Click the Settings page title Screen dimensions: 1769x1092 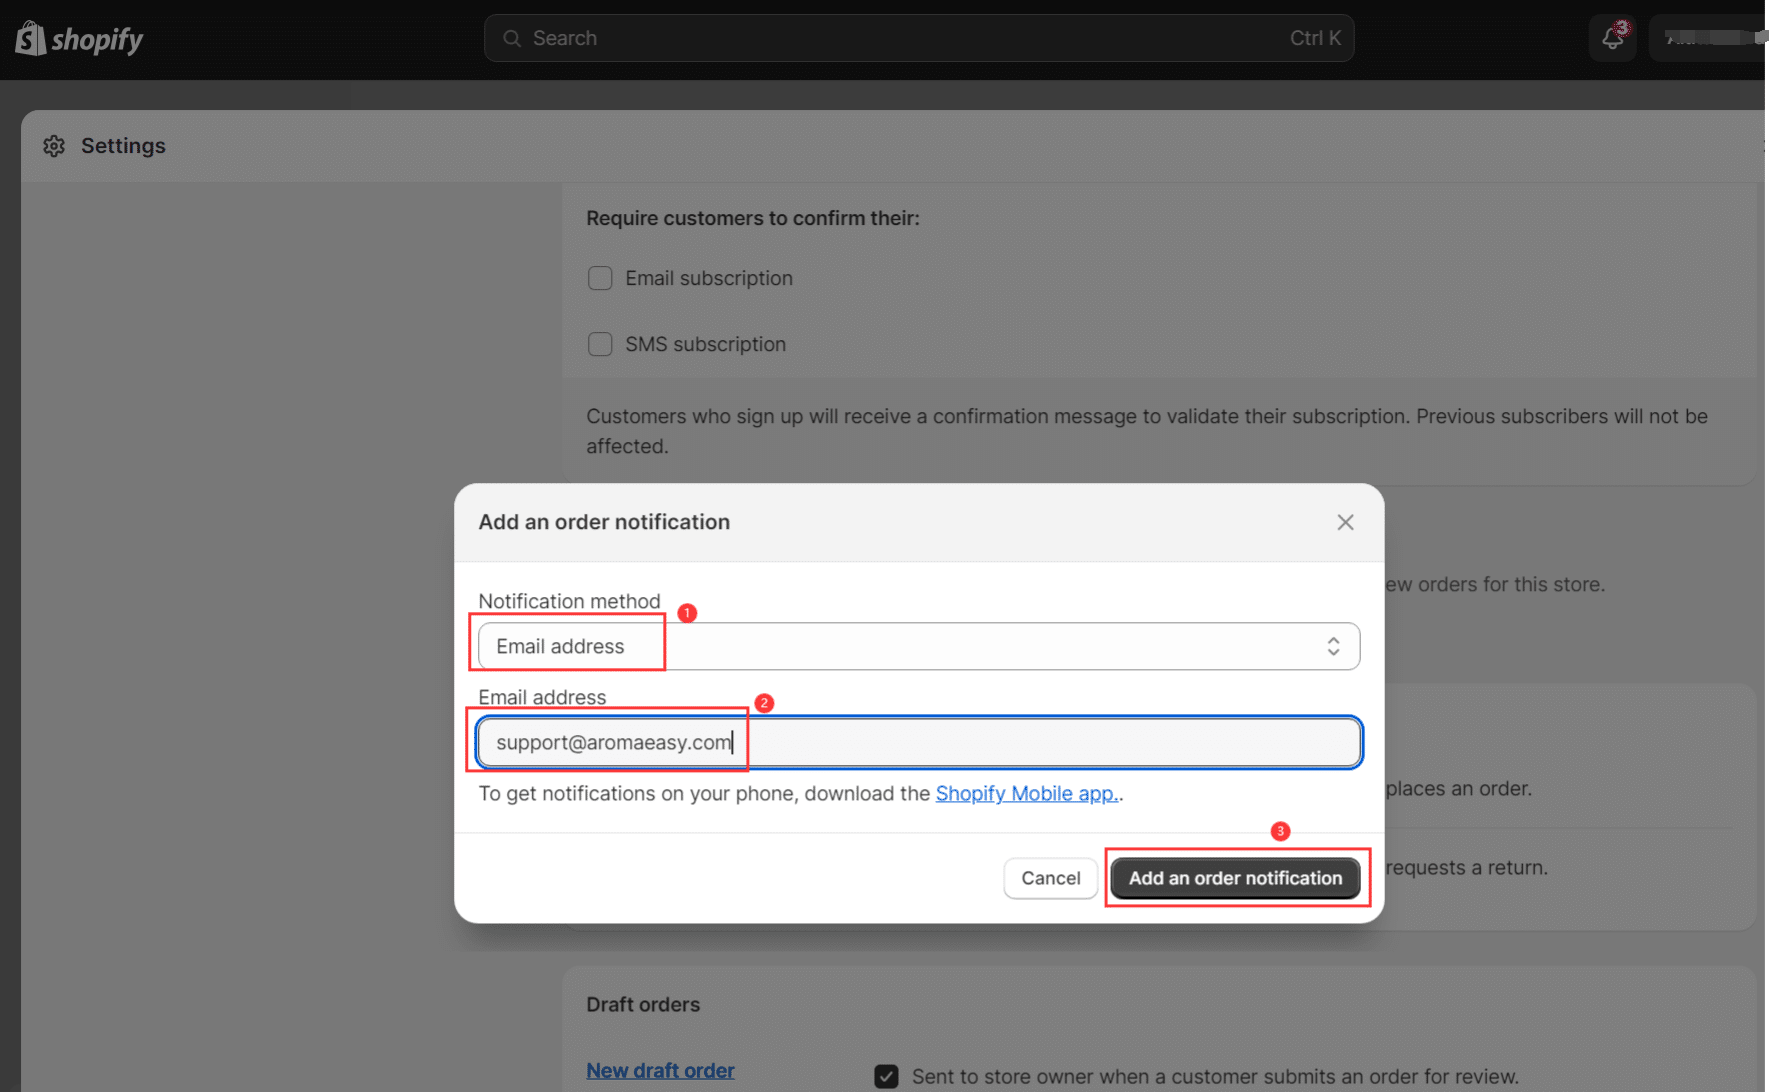[x=123, y=146]
